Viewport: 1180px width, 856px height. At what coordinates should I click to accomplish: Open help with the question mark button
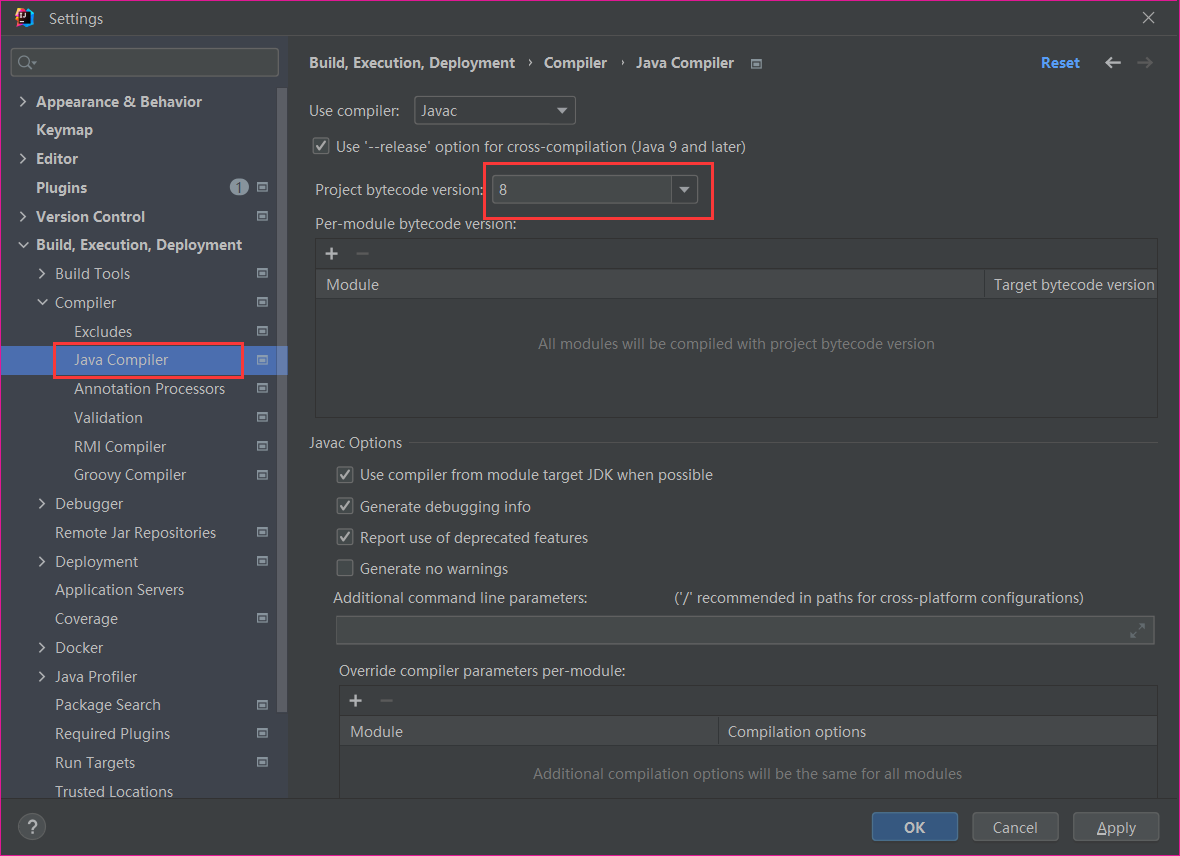(32, 827)
